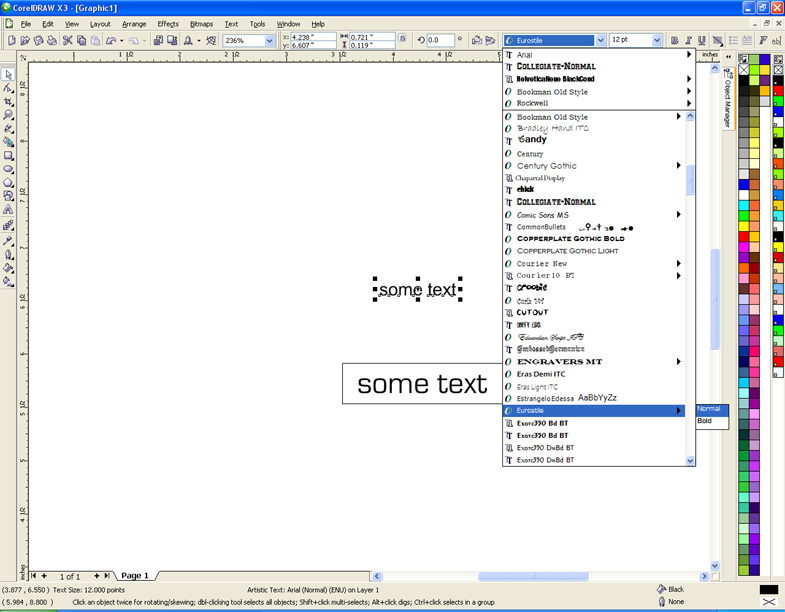
Task: Choose Normal style for Eurostile
Action: click(x=711, y=409)
